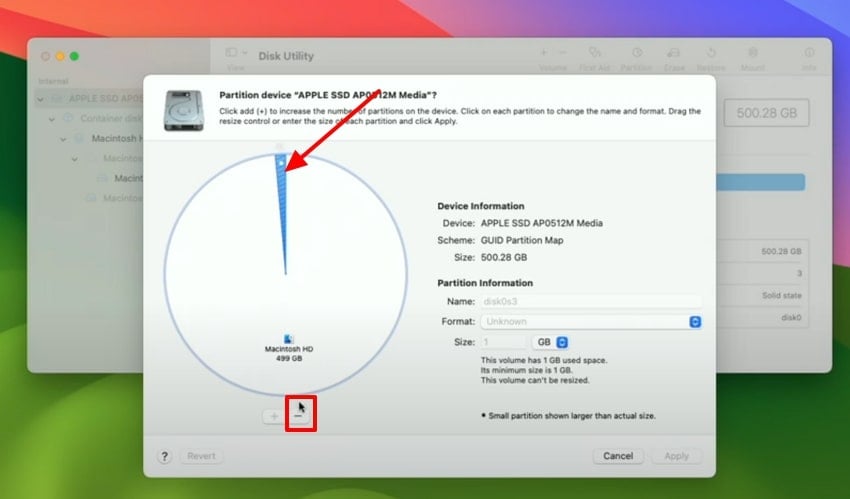Click the add Volume plus icon in toolbar
Screen dimensions: 850x499
pos(544,53)
